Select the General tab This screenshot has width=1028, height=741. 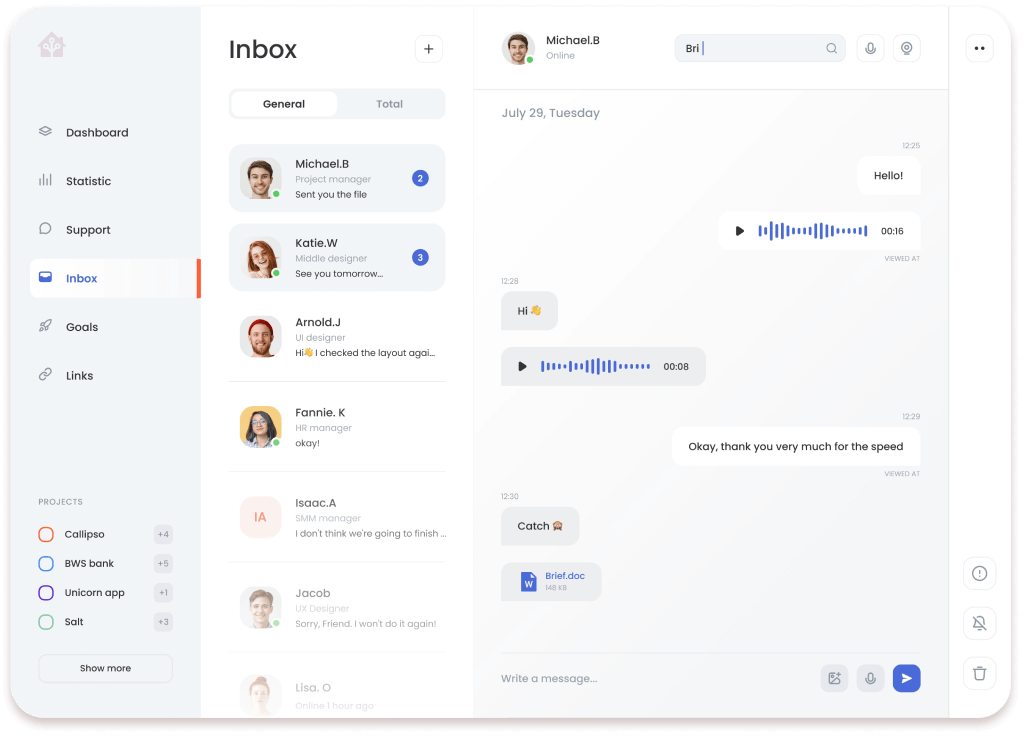284,104
